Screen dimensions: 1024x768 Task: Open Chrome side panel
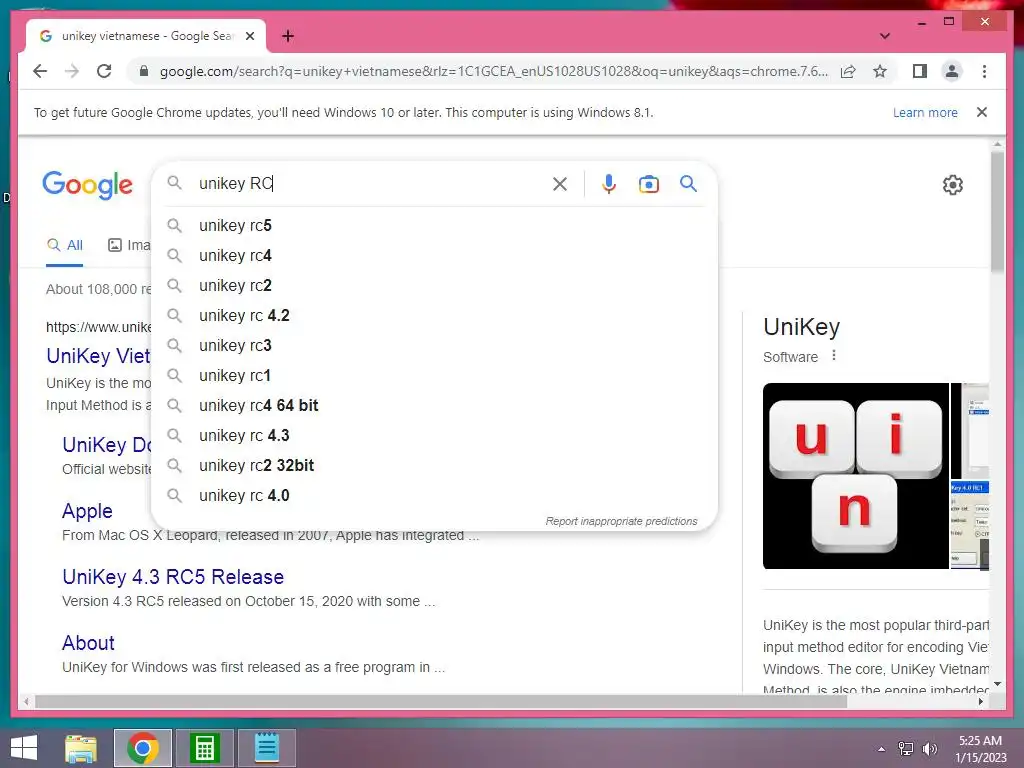point(920,71)
